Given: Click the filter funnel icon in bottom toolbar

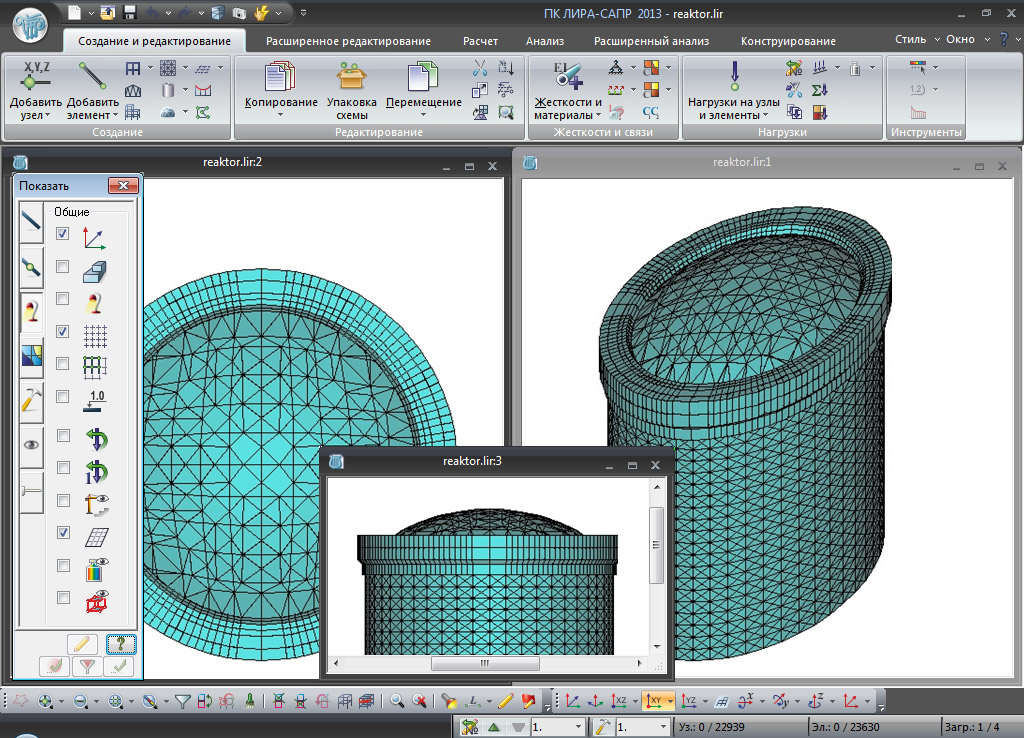Looking at the screenshot, I should pos(183,701).
